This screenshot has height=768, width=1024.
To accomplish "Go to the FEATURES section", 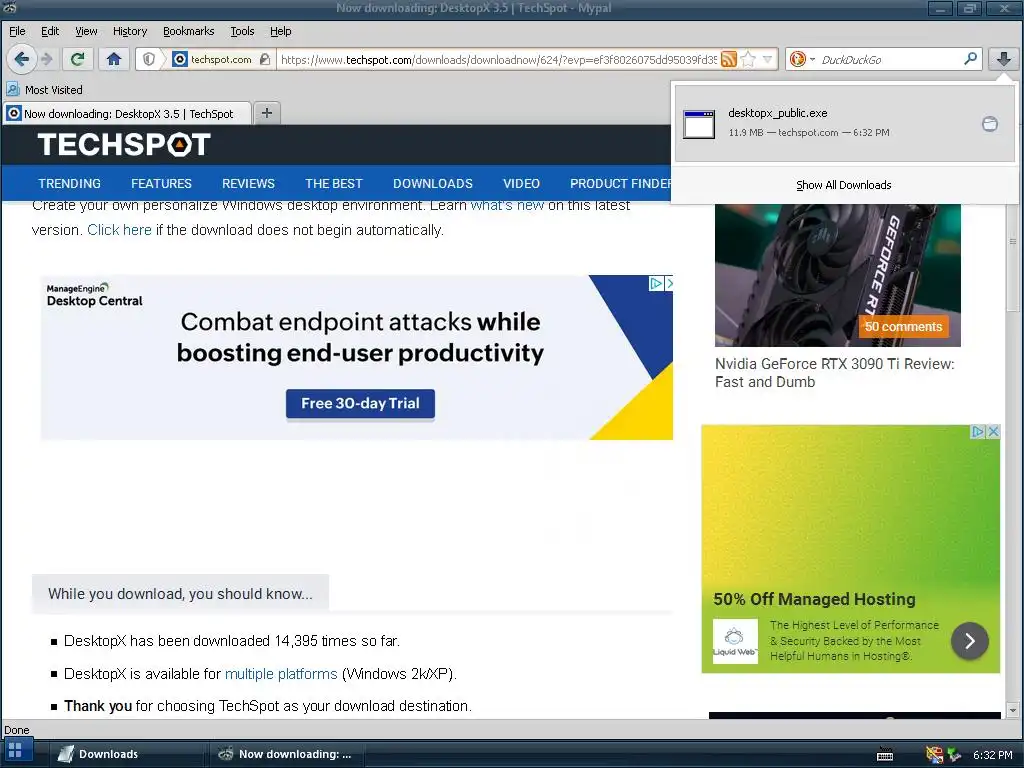I will click(x=161, y=184).
